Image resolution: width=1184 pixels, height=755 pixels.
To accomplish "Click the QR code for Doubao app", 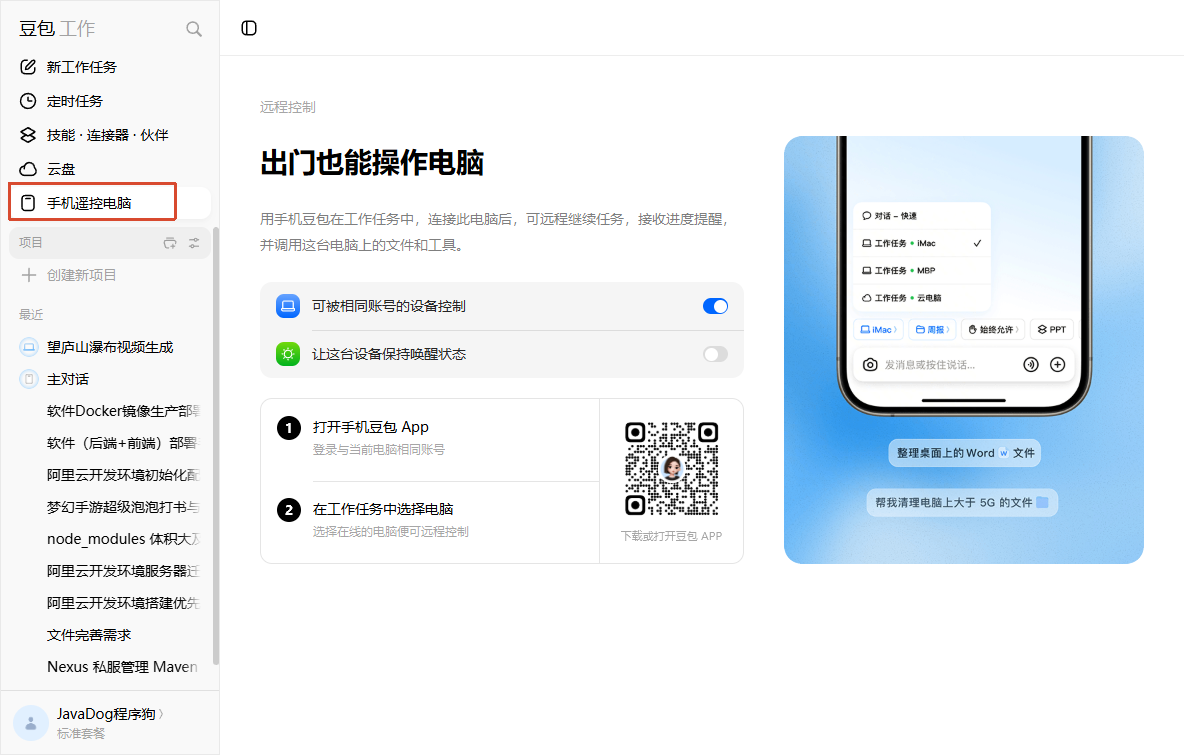I will pos(671,469).
